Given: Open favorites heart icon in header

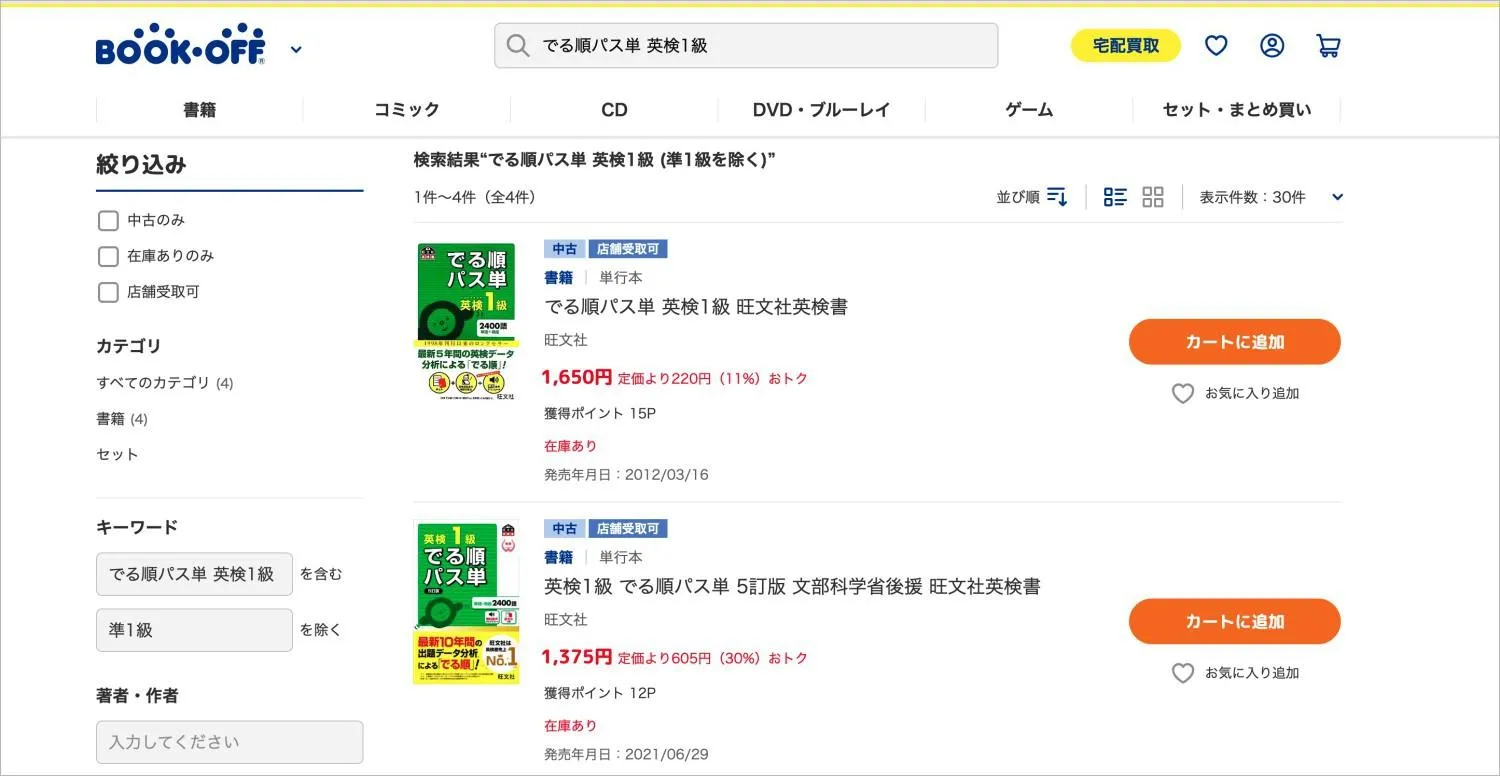Looking at the screenshot, I should 1216,46.
